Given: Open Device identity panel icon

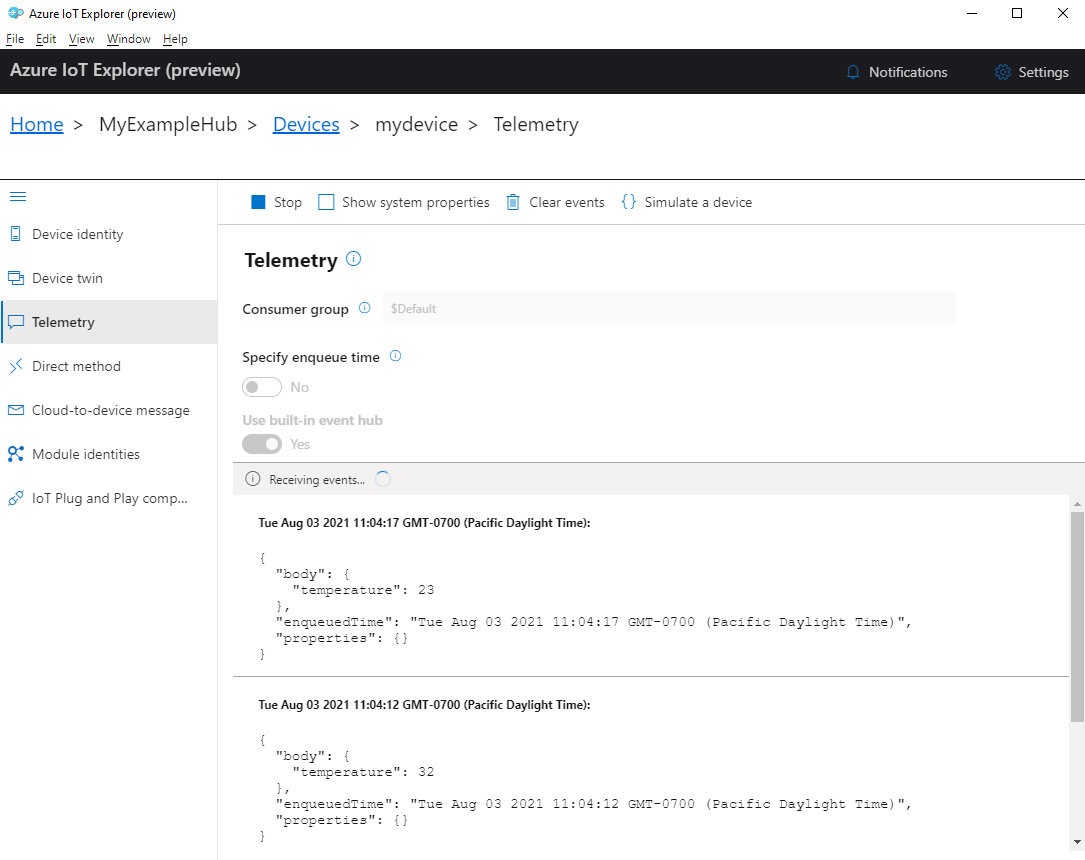Looking at the screenshot, I should (16, 233).
